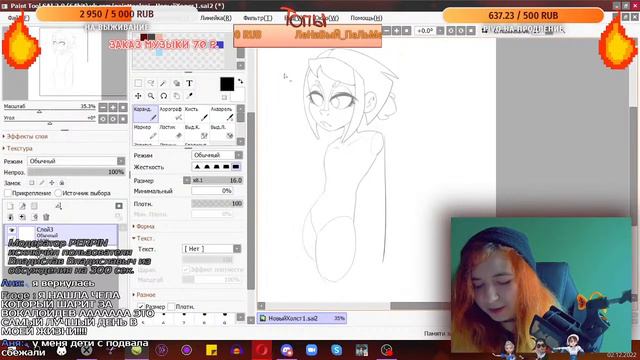
Task: Click the layer mask icon
Action: point(119,206)
